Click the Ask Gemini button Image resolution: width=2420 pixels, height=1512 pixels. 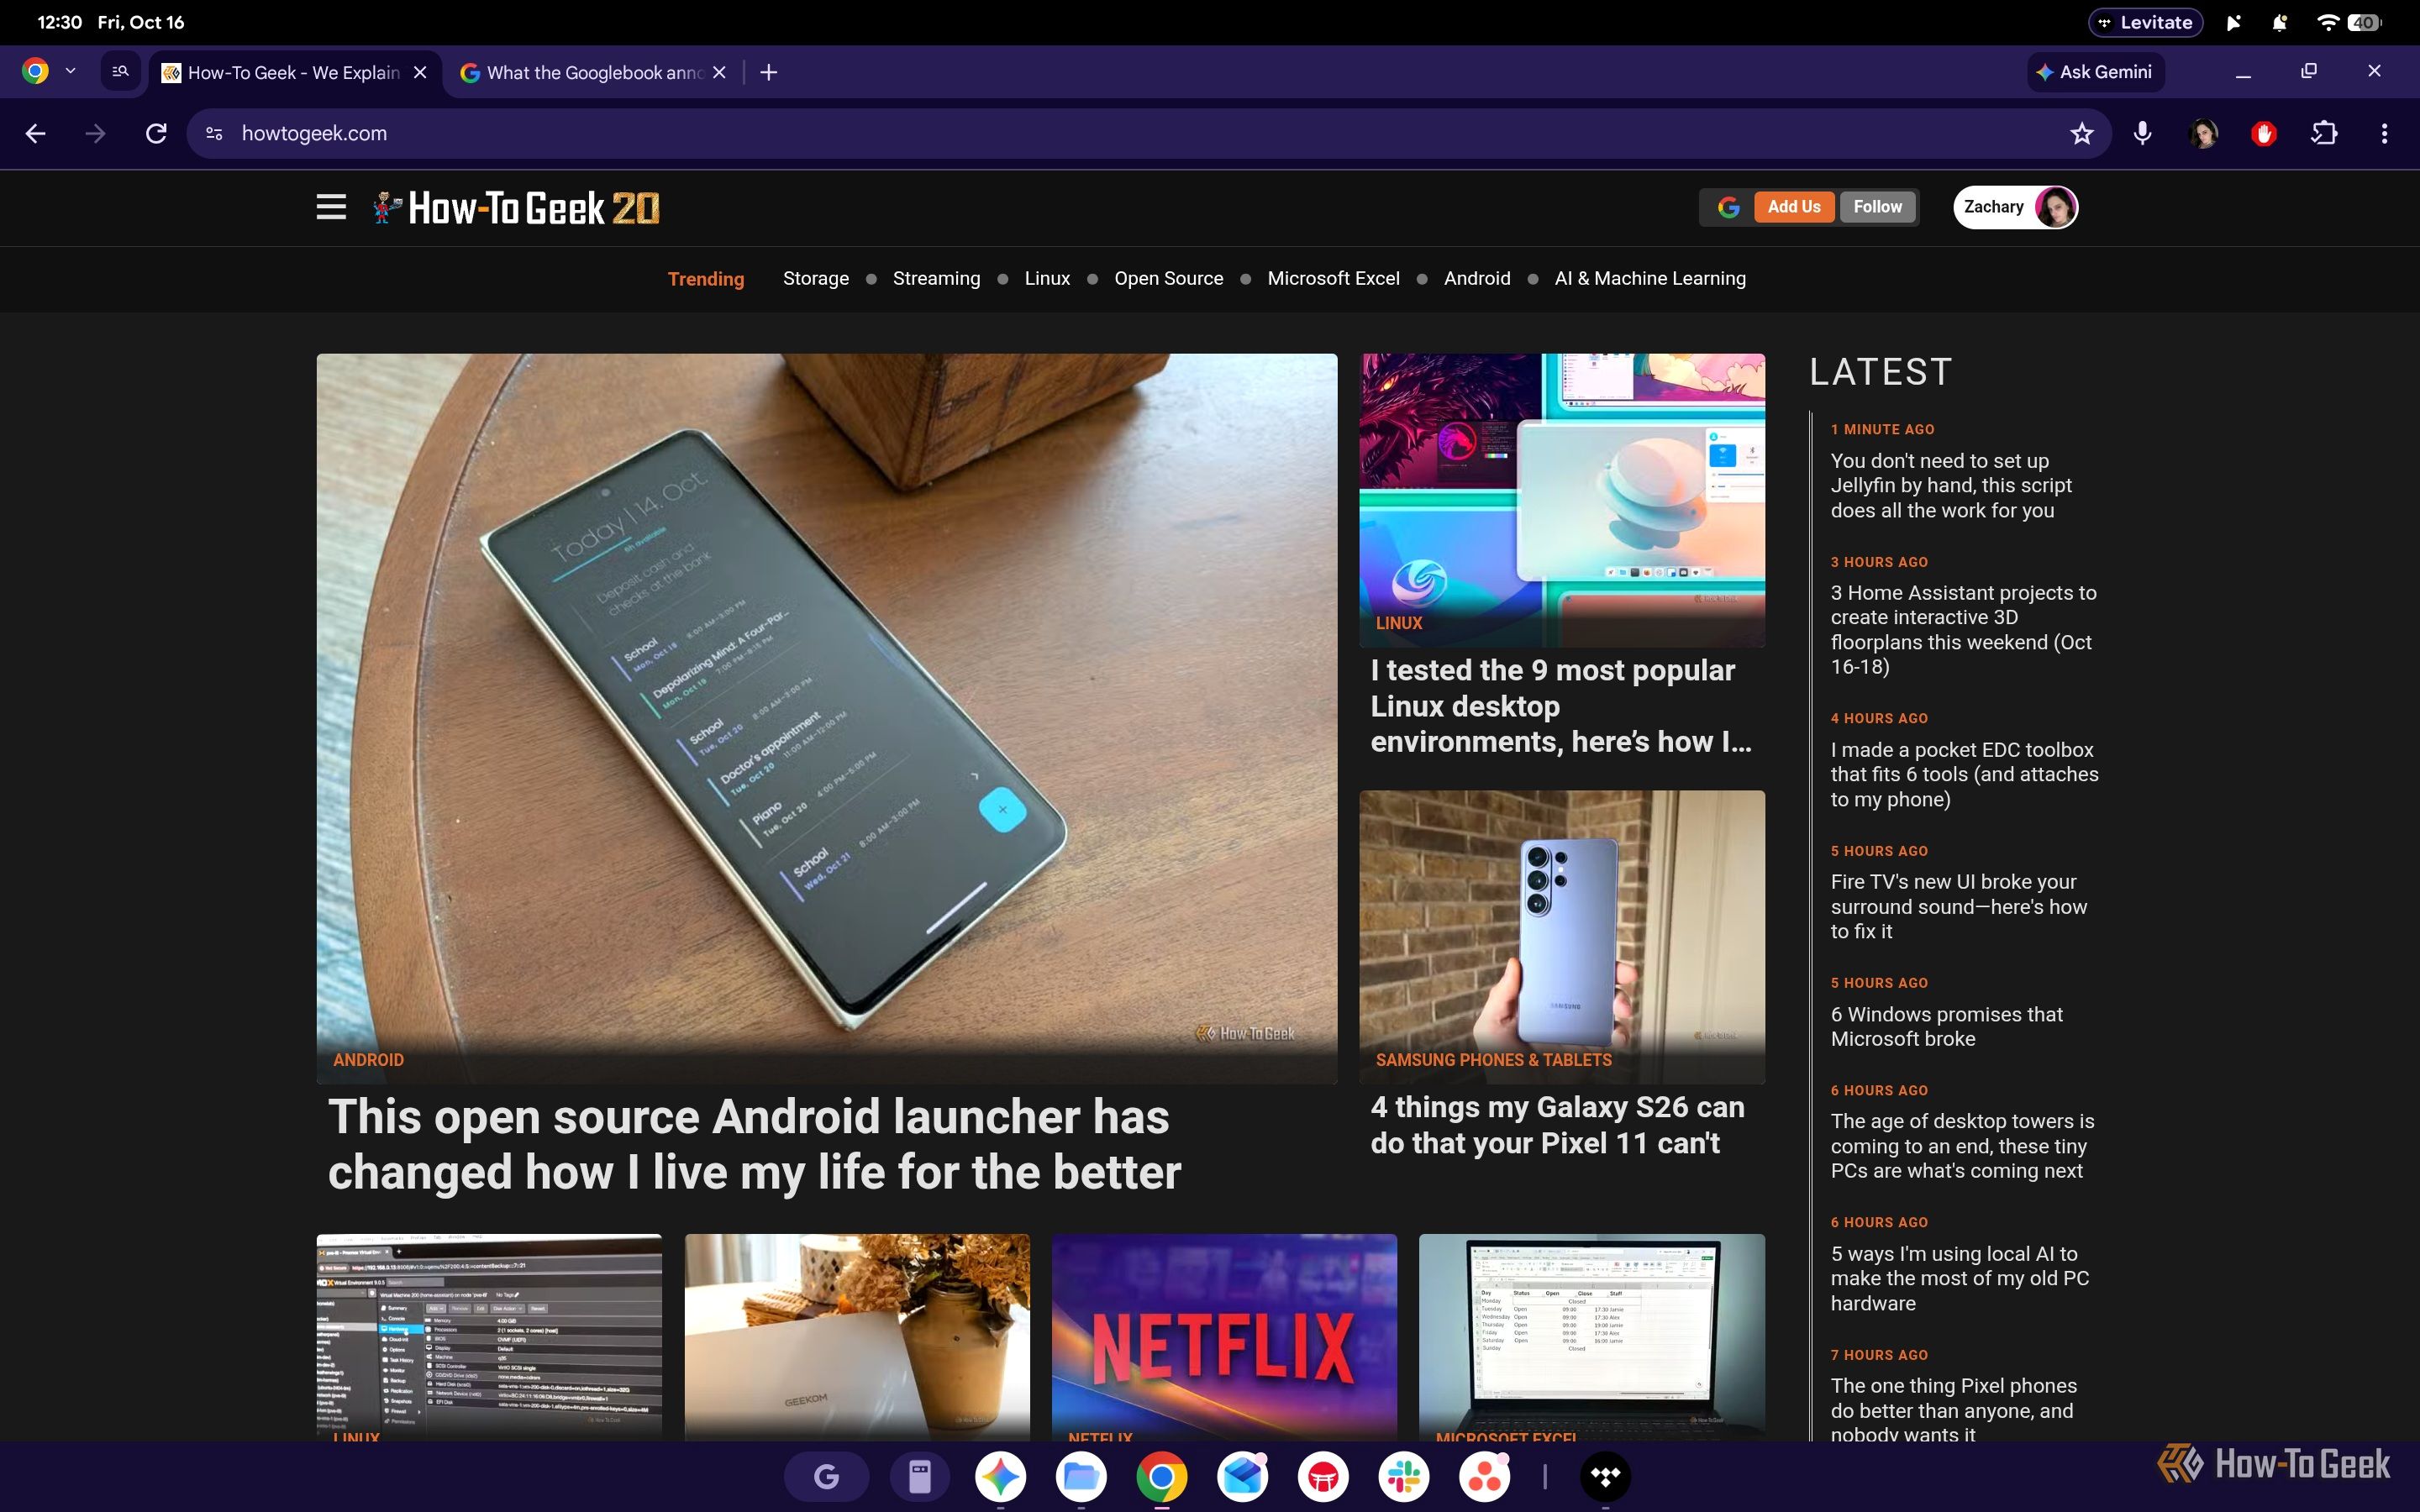click(2095, 72)
